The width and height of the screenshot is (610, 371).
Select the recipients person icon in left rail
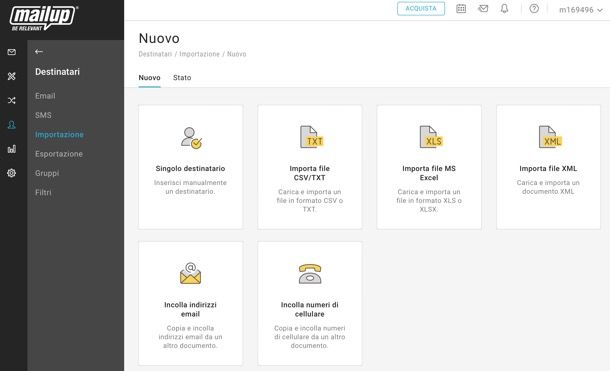(12, 125)
